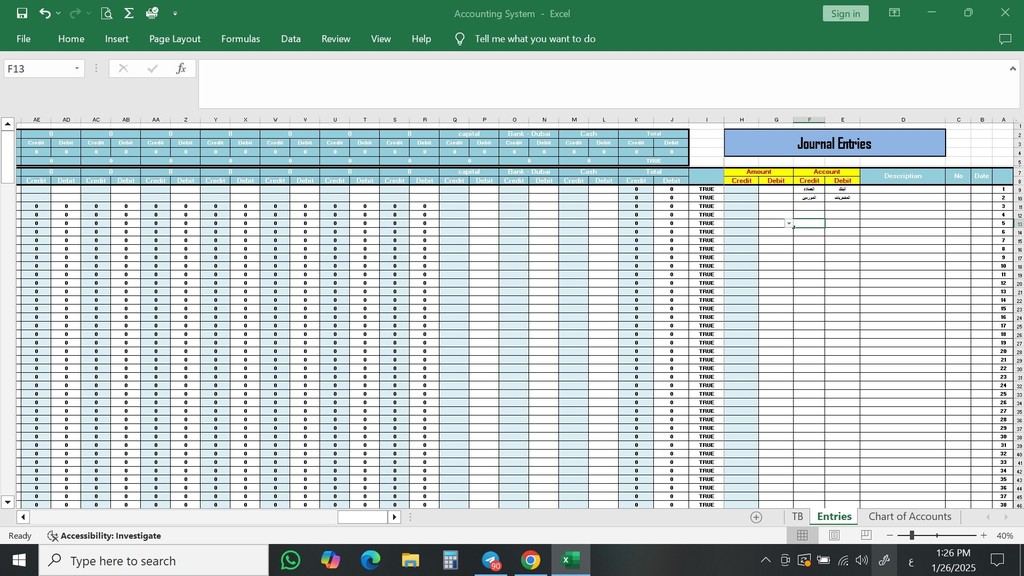Screen dimensions: 1024x576
Task: Switch to the TB sheet tab
Action: click(797, 517)
